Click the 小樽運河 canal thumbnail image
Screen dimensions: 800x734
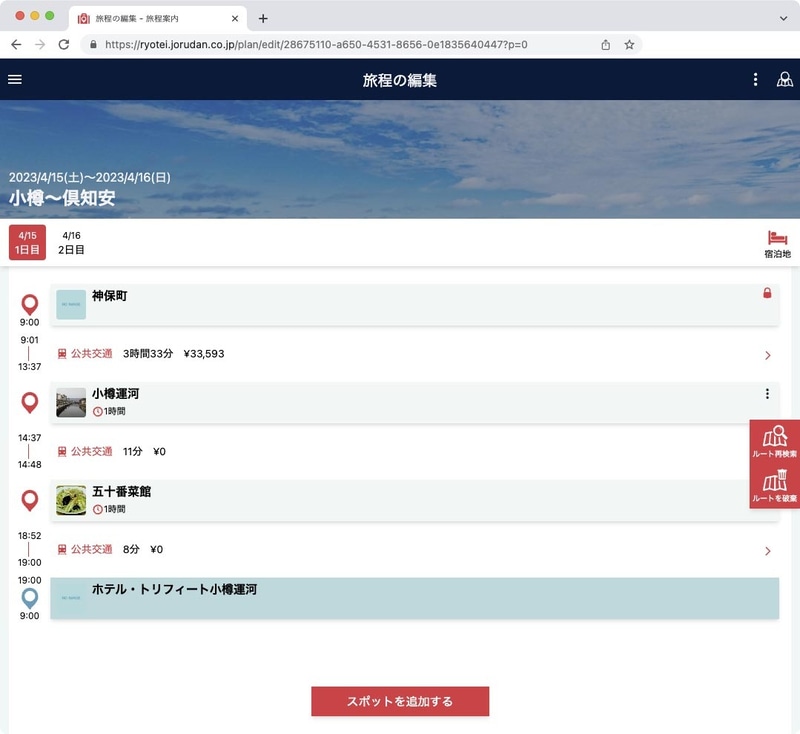point(71,402)
